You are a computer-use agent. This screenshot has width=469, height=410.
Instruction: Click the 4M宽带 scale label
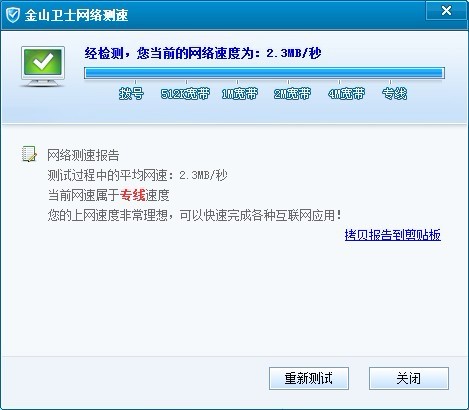[346, 94]
